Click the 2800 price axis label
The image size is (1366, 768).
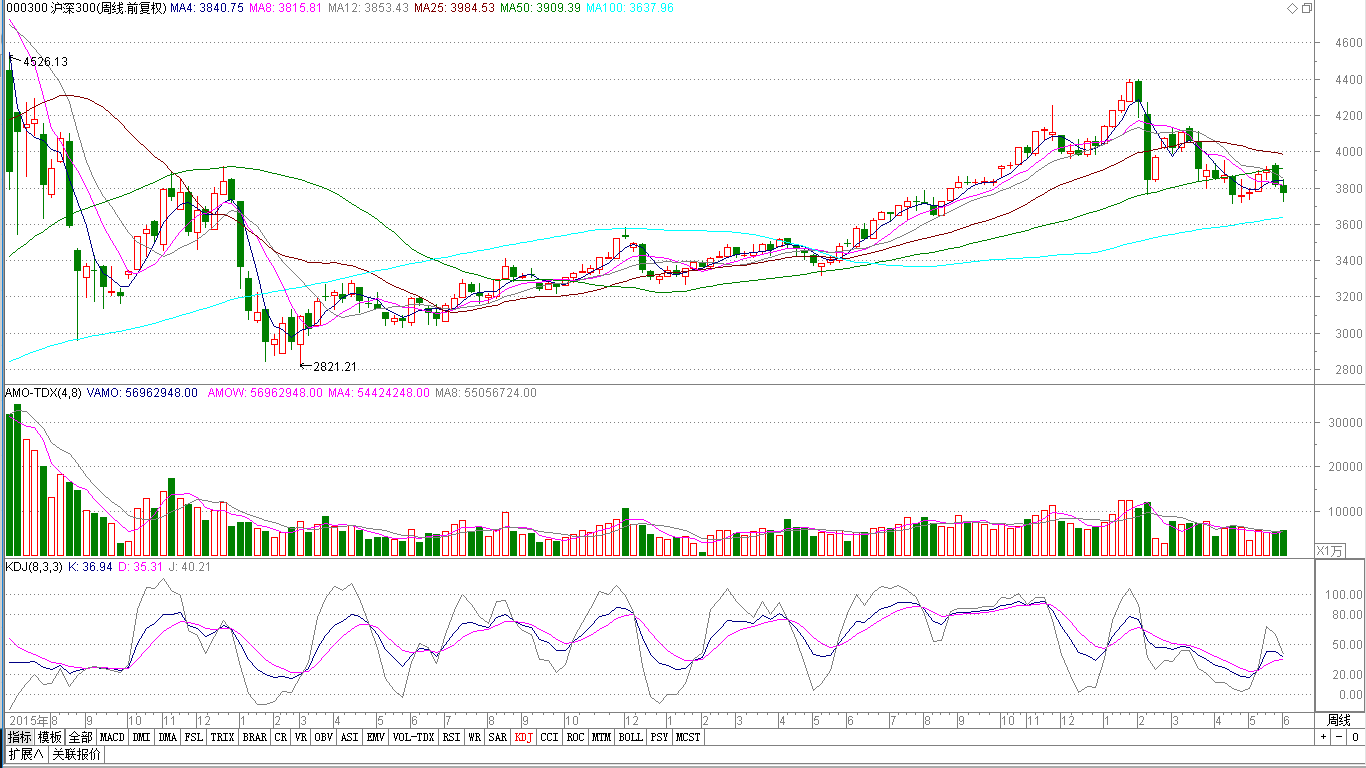[1348, 370]
